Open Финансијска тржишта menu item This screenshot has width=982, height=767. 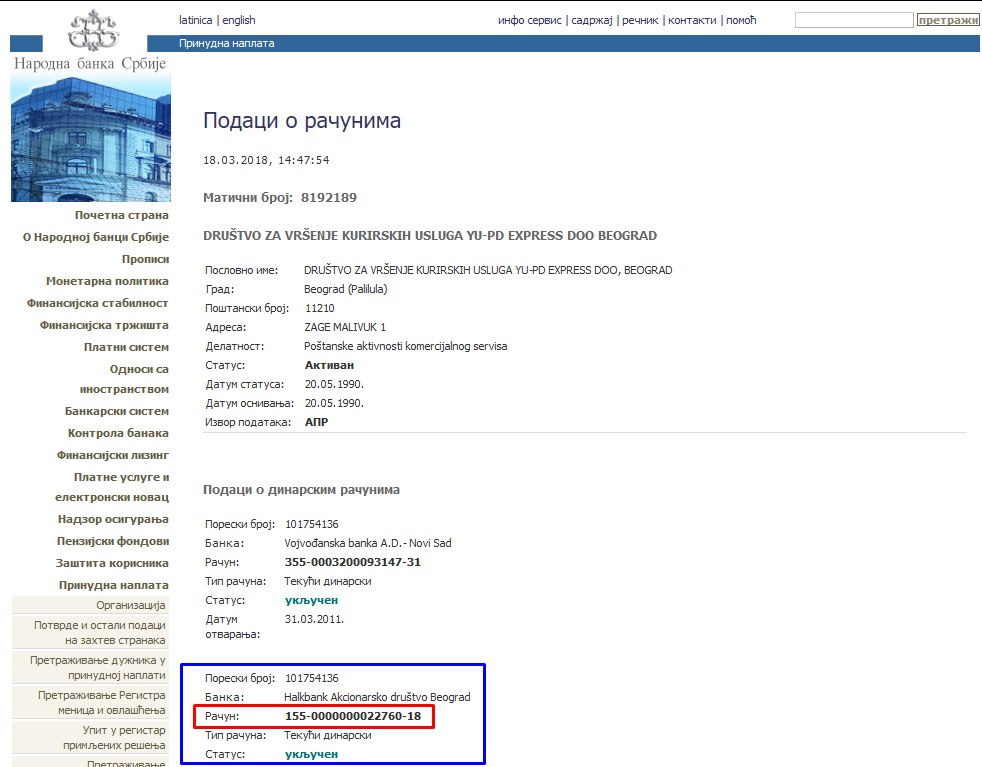[104, 325]
